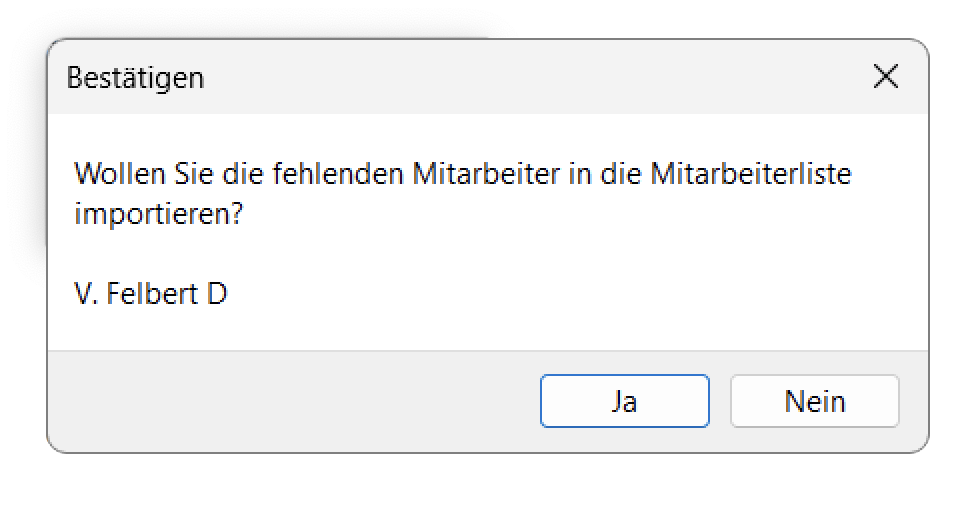Hit the Nein button beside Ja
This screenshot has height=508, width=976.
[814, 401]
